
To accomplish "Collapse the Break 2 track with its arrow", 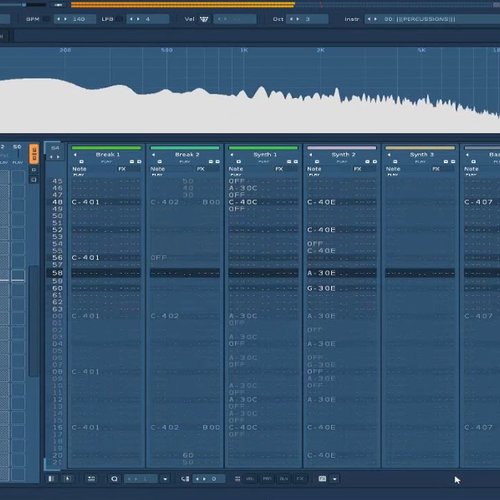I will click(x=154, y=155).
